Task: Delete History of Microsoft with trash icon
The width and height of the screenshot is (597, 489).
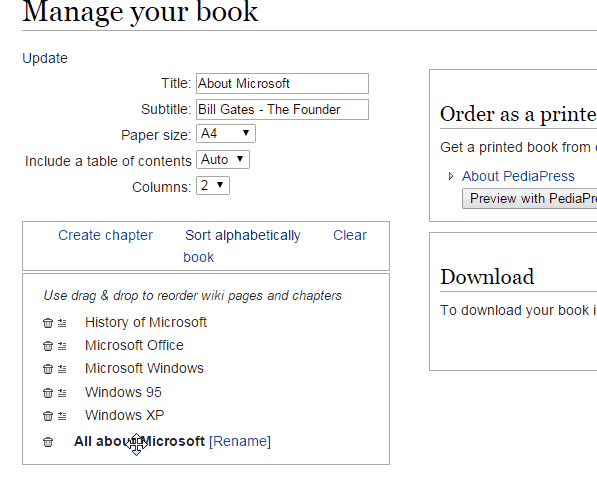Action: pyautogui.click(x=48, y=323)
